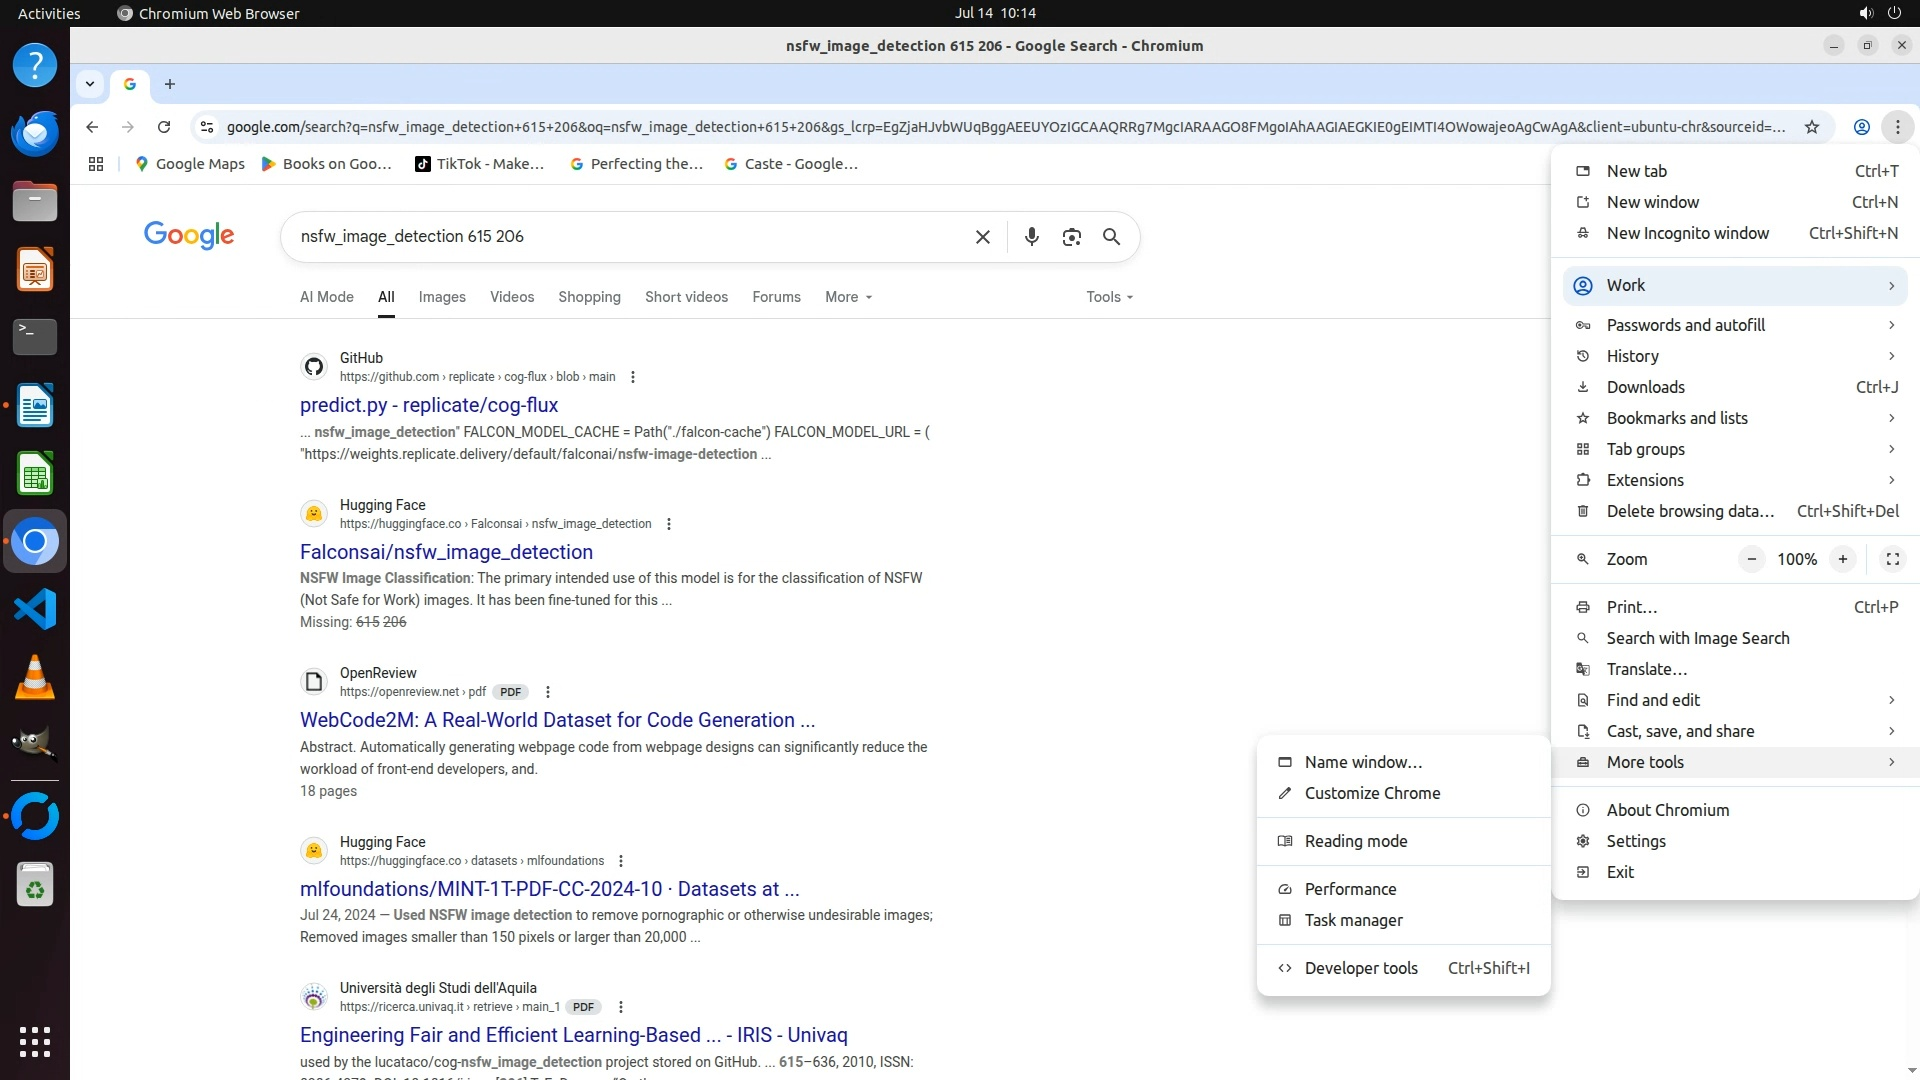Image resolution: width=1920 pixels, height=1080 pixels.
Task: Clear the search box with X icon
Action: [982, 237]
